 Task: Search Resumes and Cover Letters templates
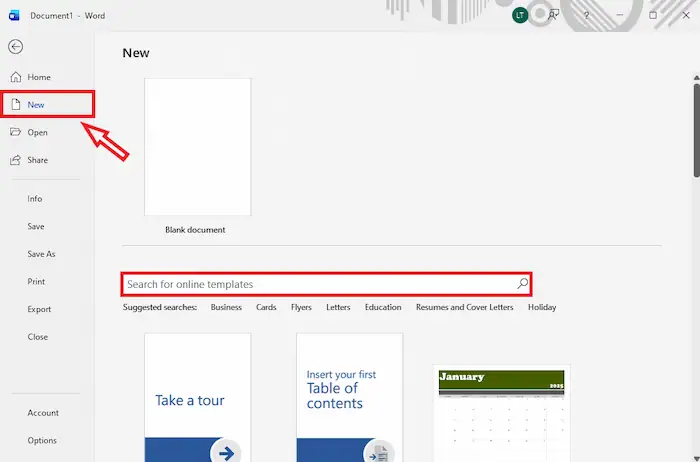465,307
